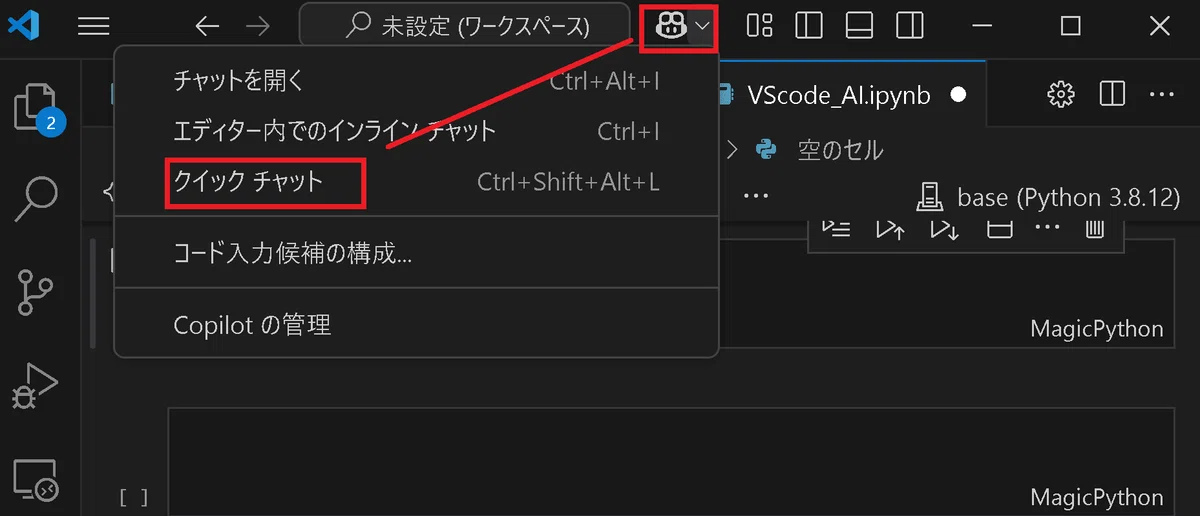Click the Run by Line icon
Image resolution: width=1200 pixels, height=516 pixels.
pos(836,229)
